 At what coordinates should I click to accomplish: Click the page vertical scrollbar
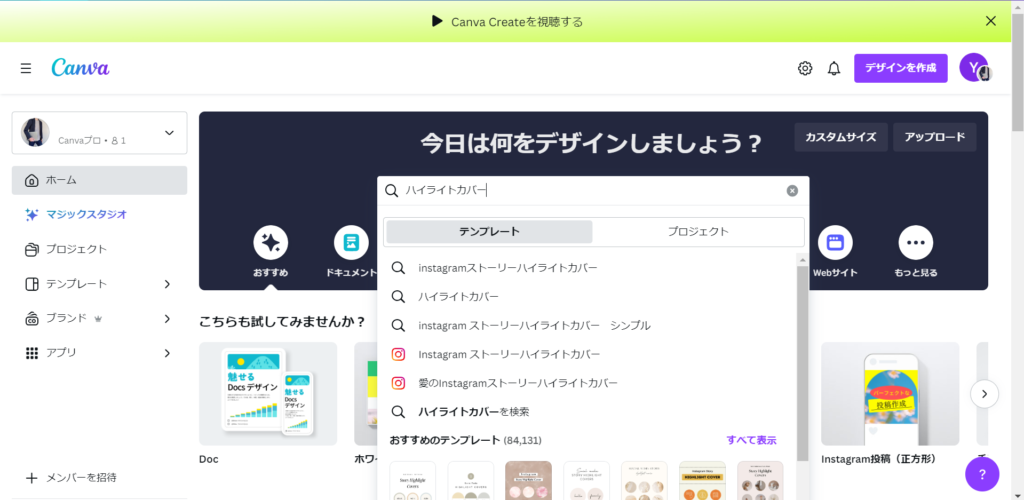(1017, 72)
